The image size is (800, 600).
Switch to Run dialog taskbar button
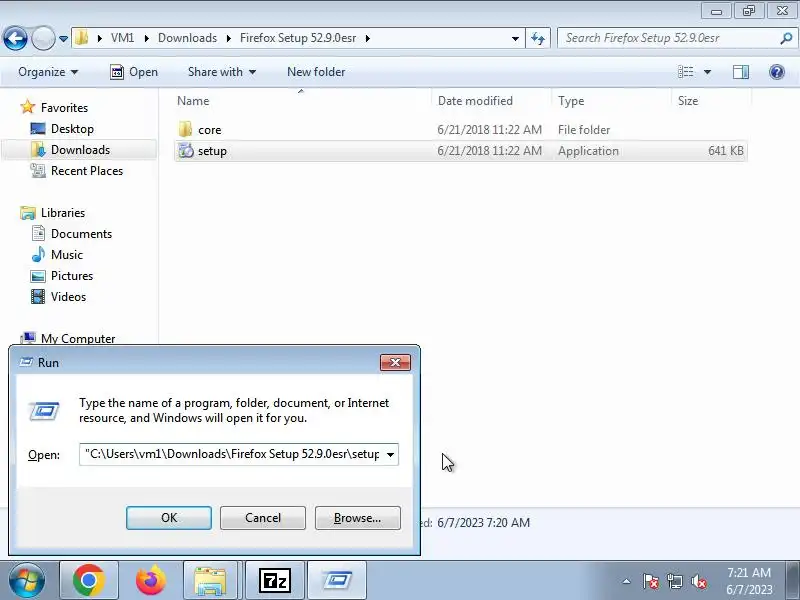337,581
